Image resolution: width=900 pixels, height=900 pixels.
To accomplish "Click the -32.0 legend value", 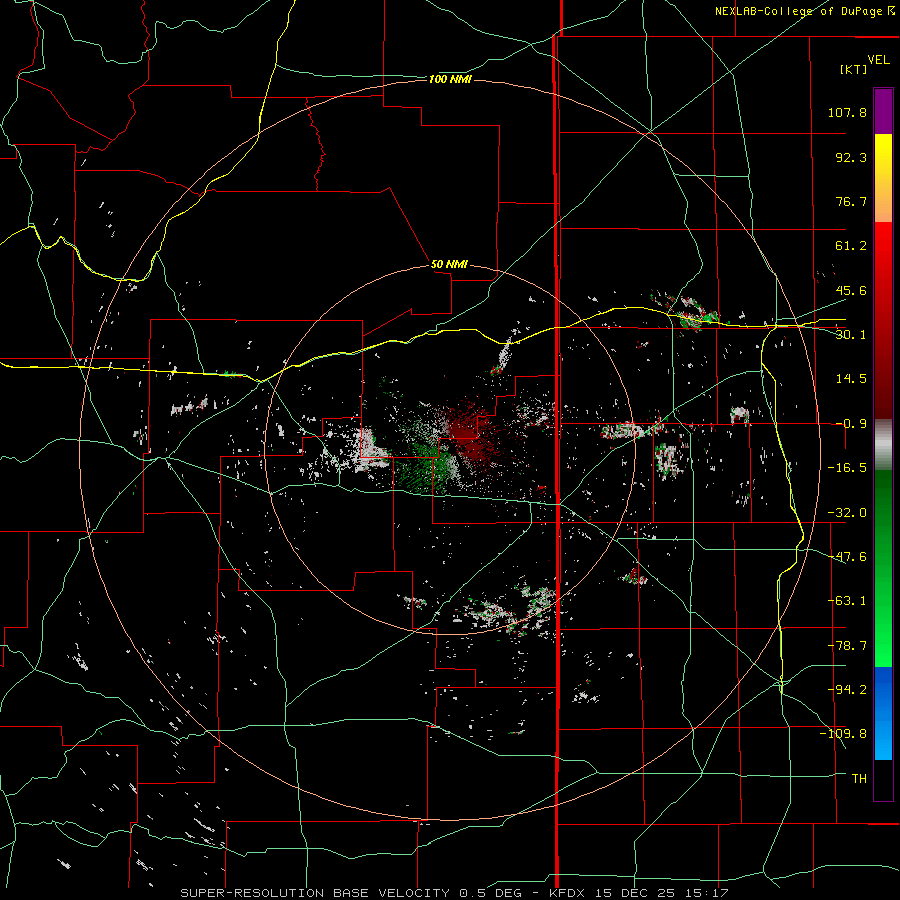I will click(x=847, y=513).
